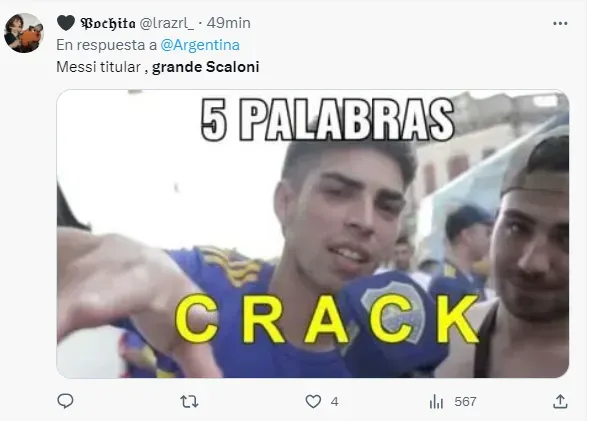The image size is (613, 421).
Task: Open the three-dot more options menu
Action: [x=560, y=23]
